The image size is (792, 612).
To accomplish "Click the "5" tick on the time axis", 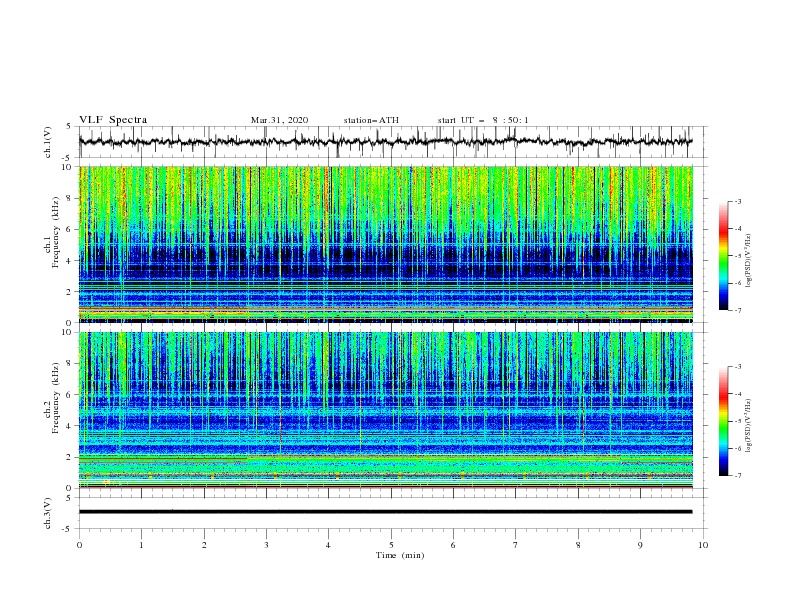I will [x=391, y=545].
